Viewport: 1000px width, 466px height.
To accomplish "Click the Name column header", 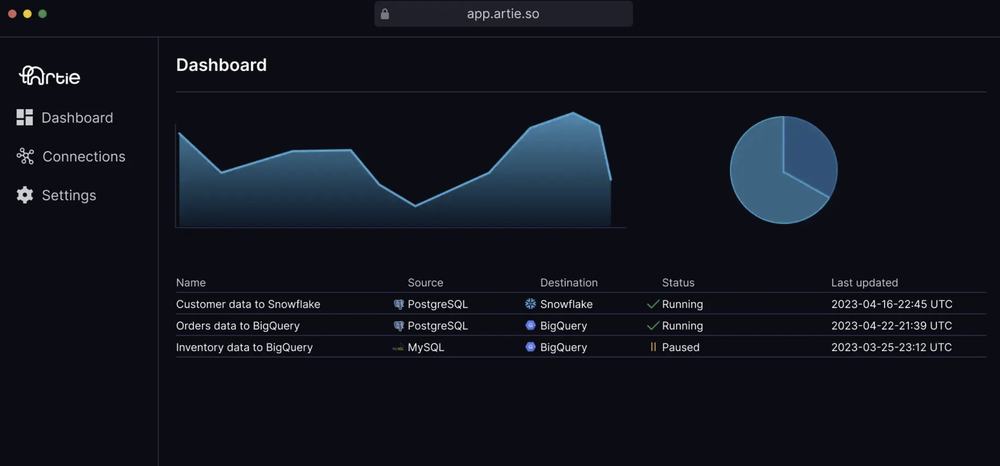I will 191,282.
